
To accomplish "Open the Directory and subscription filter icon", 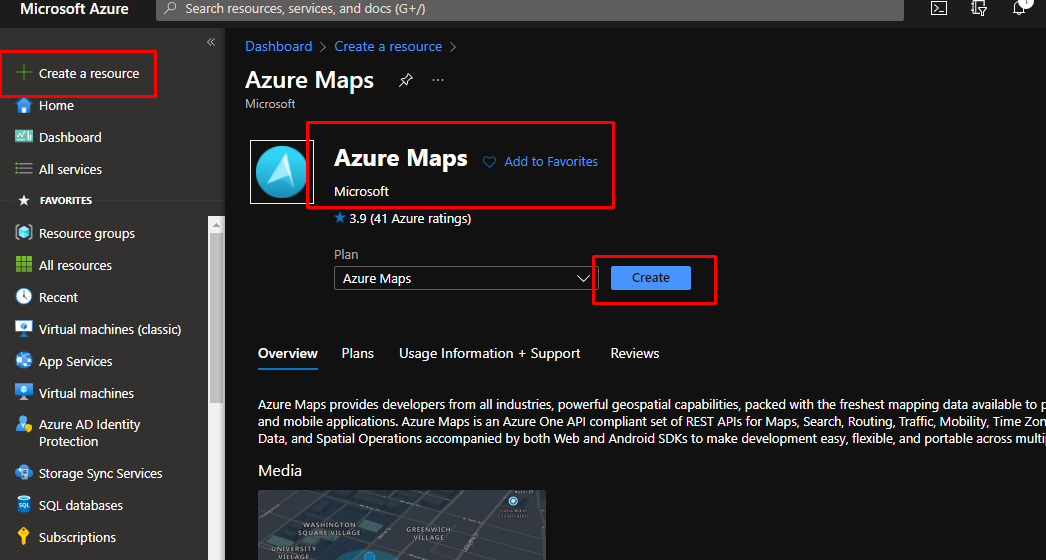I will tap(979, 9).
